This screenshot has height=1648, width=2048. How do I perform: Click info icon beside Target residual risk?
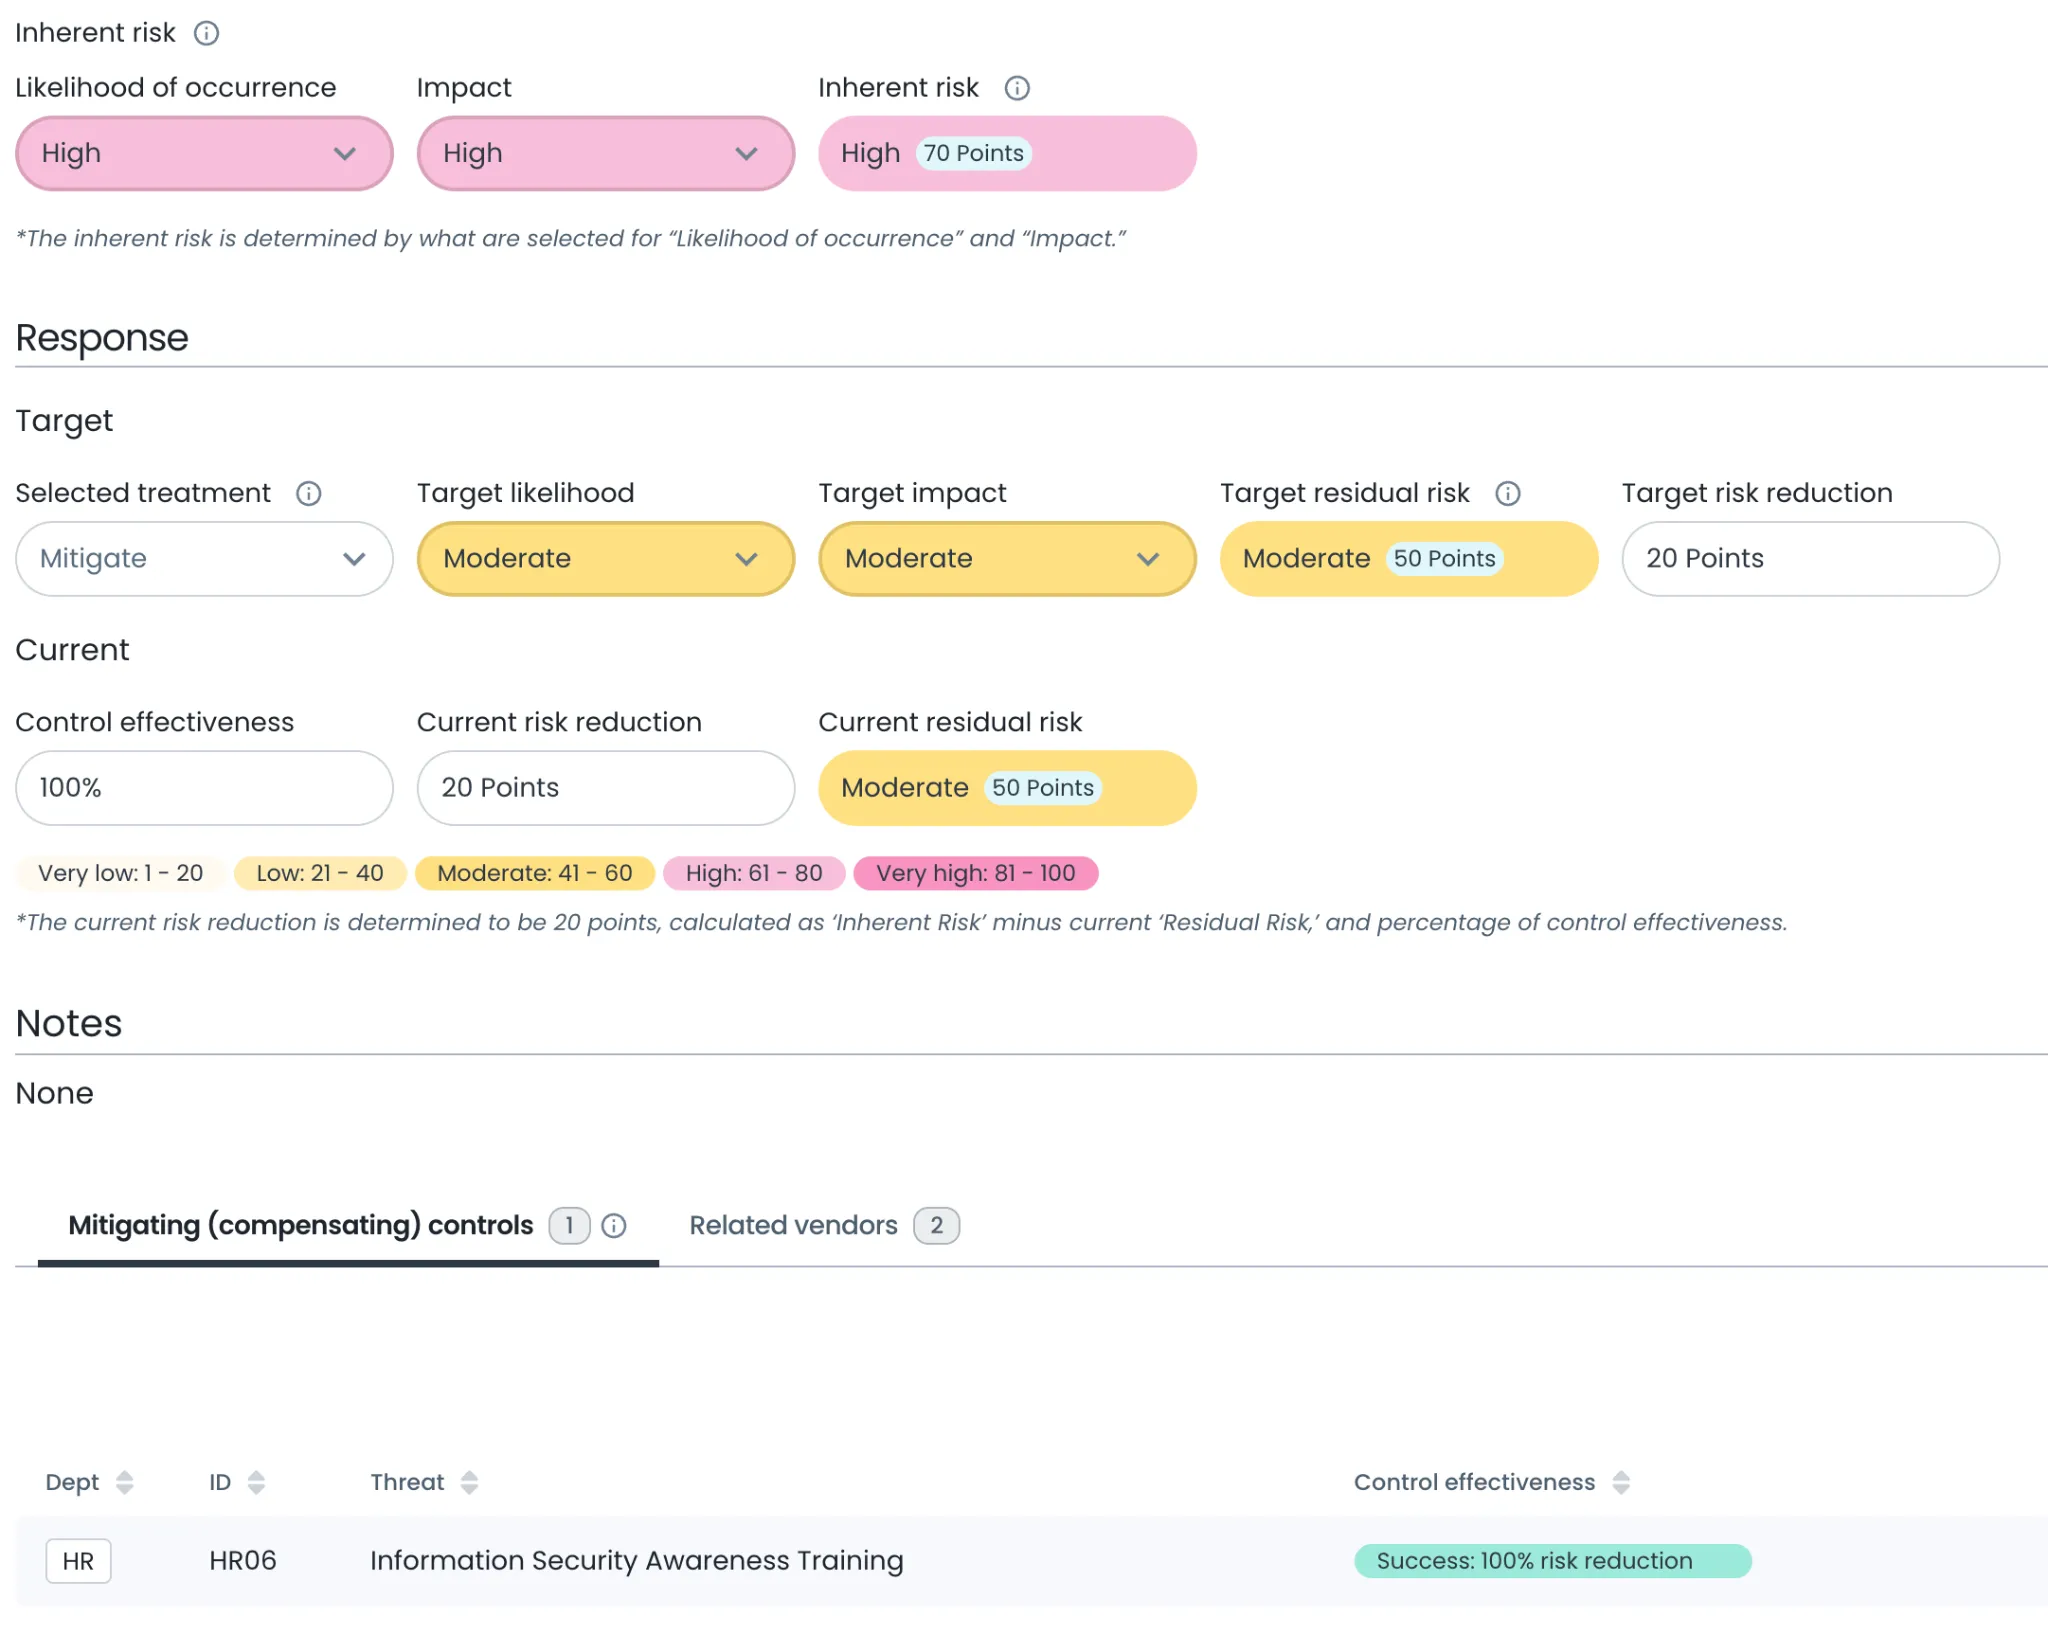pyautogui.click(x=1507, y=493)
